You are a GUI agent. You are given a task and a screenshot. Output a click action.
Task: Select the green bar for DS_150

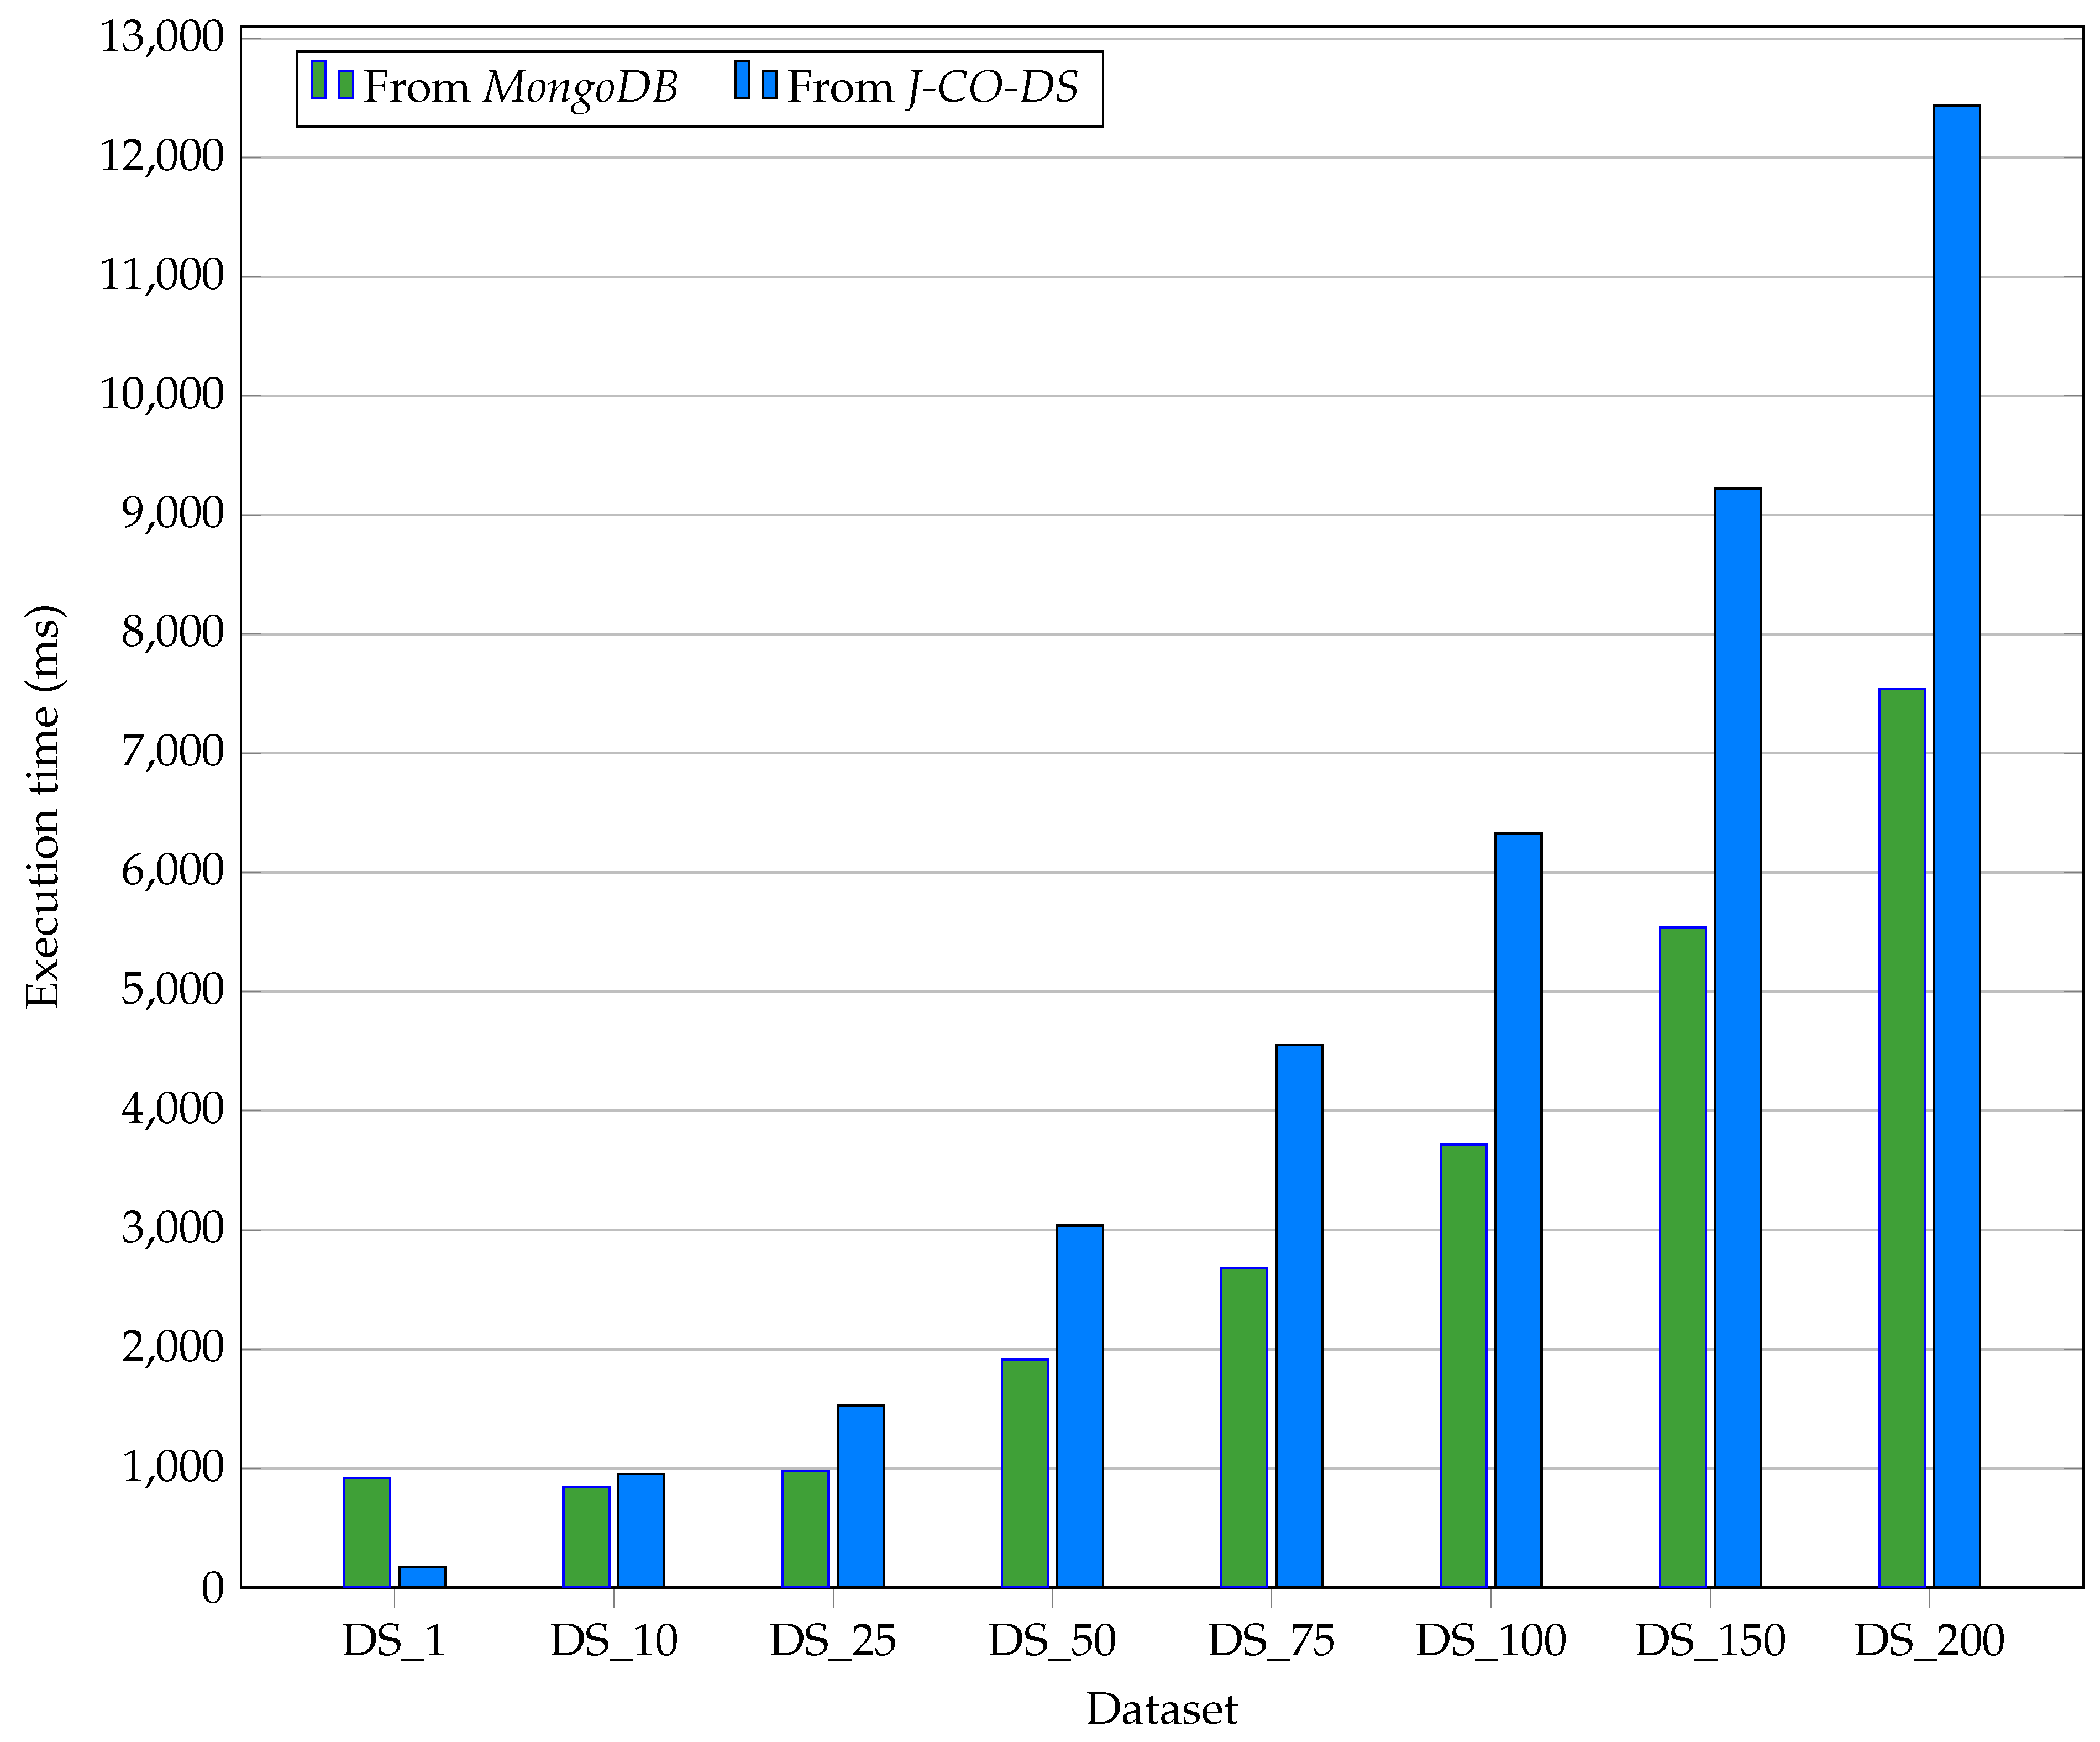click(1683, 1257)
